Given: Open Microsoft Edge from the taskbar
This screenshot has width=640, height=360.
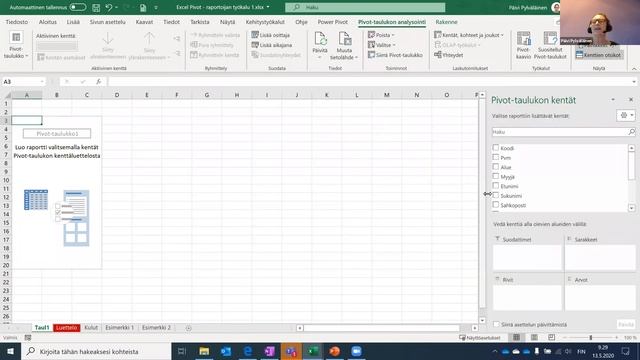Looking at the screenshot, I should pyautogui.click(x=248, y=351).
